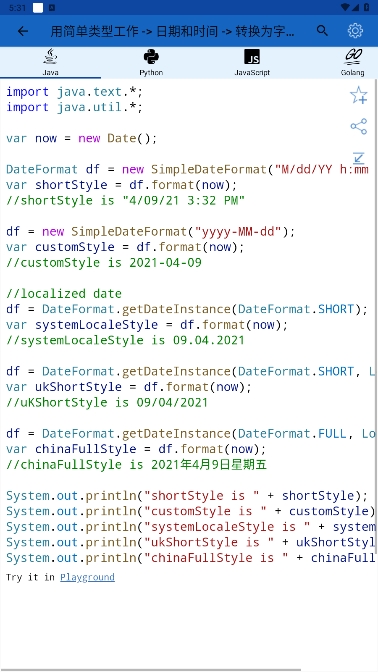This screenshot has height=672, width=378.
Task: Switch to the Golang tab
Action: 353,63
